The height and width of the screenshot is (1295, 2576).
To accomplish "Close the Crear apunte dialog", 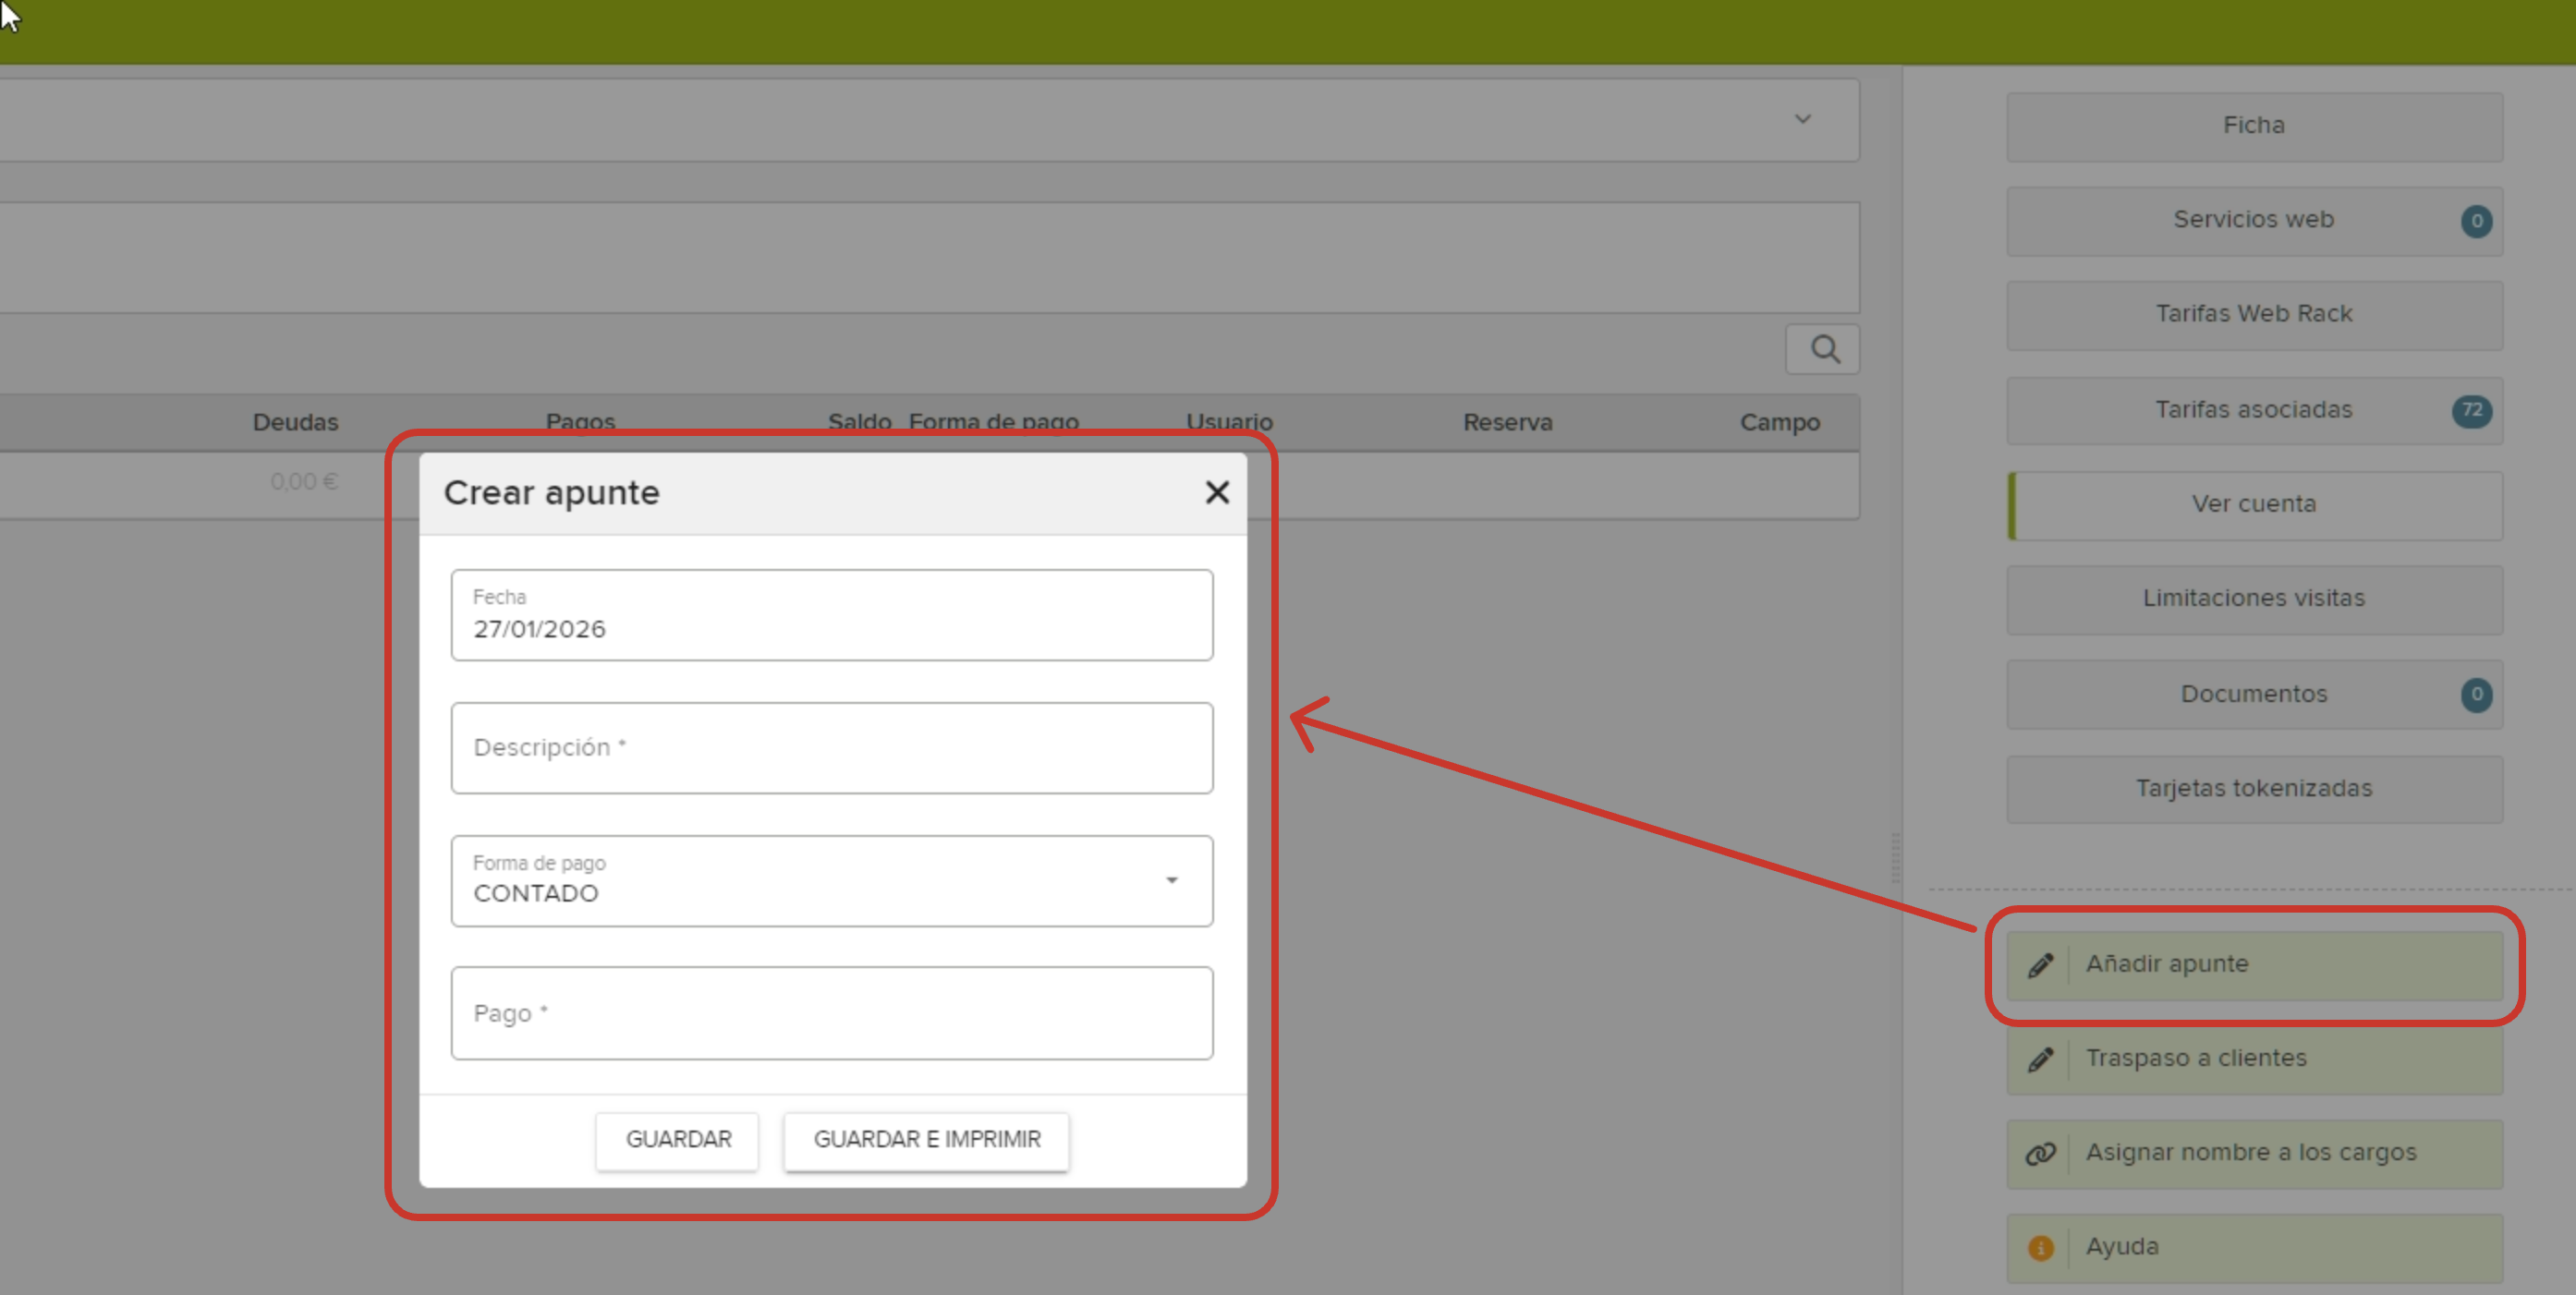I will coord(1216,492).
